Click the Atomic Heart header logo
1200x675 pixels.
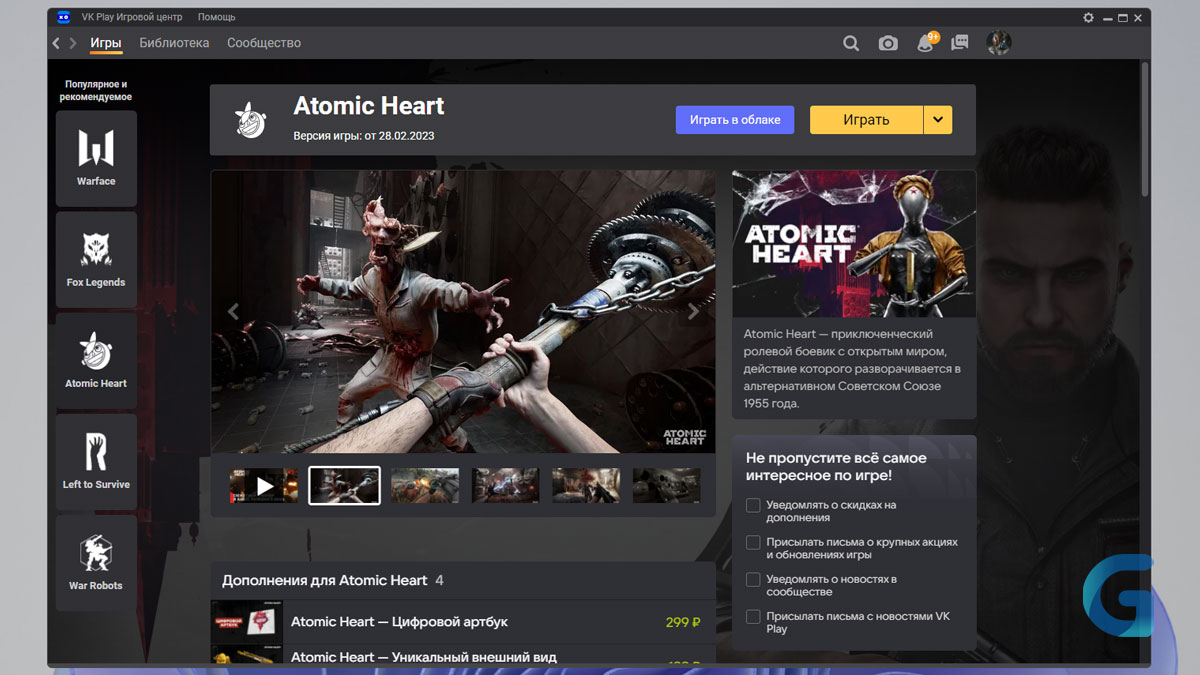[250, 120]
